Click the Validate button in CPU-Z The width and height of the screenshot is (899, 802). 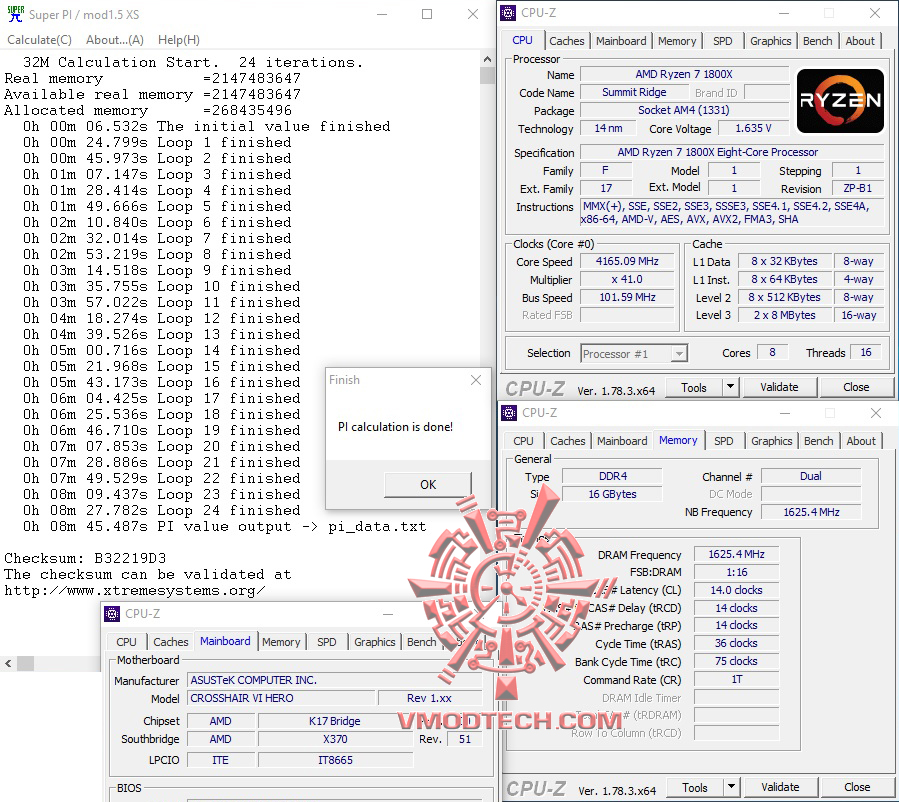tap(779, 386)
